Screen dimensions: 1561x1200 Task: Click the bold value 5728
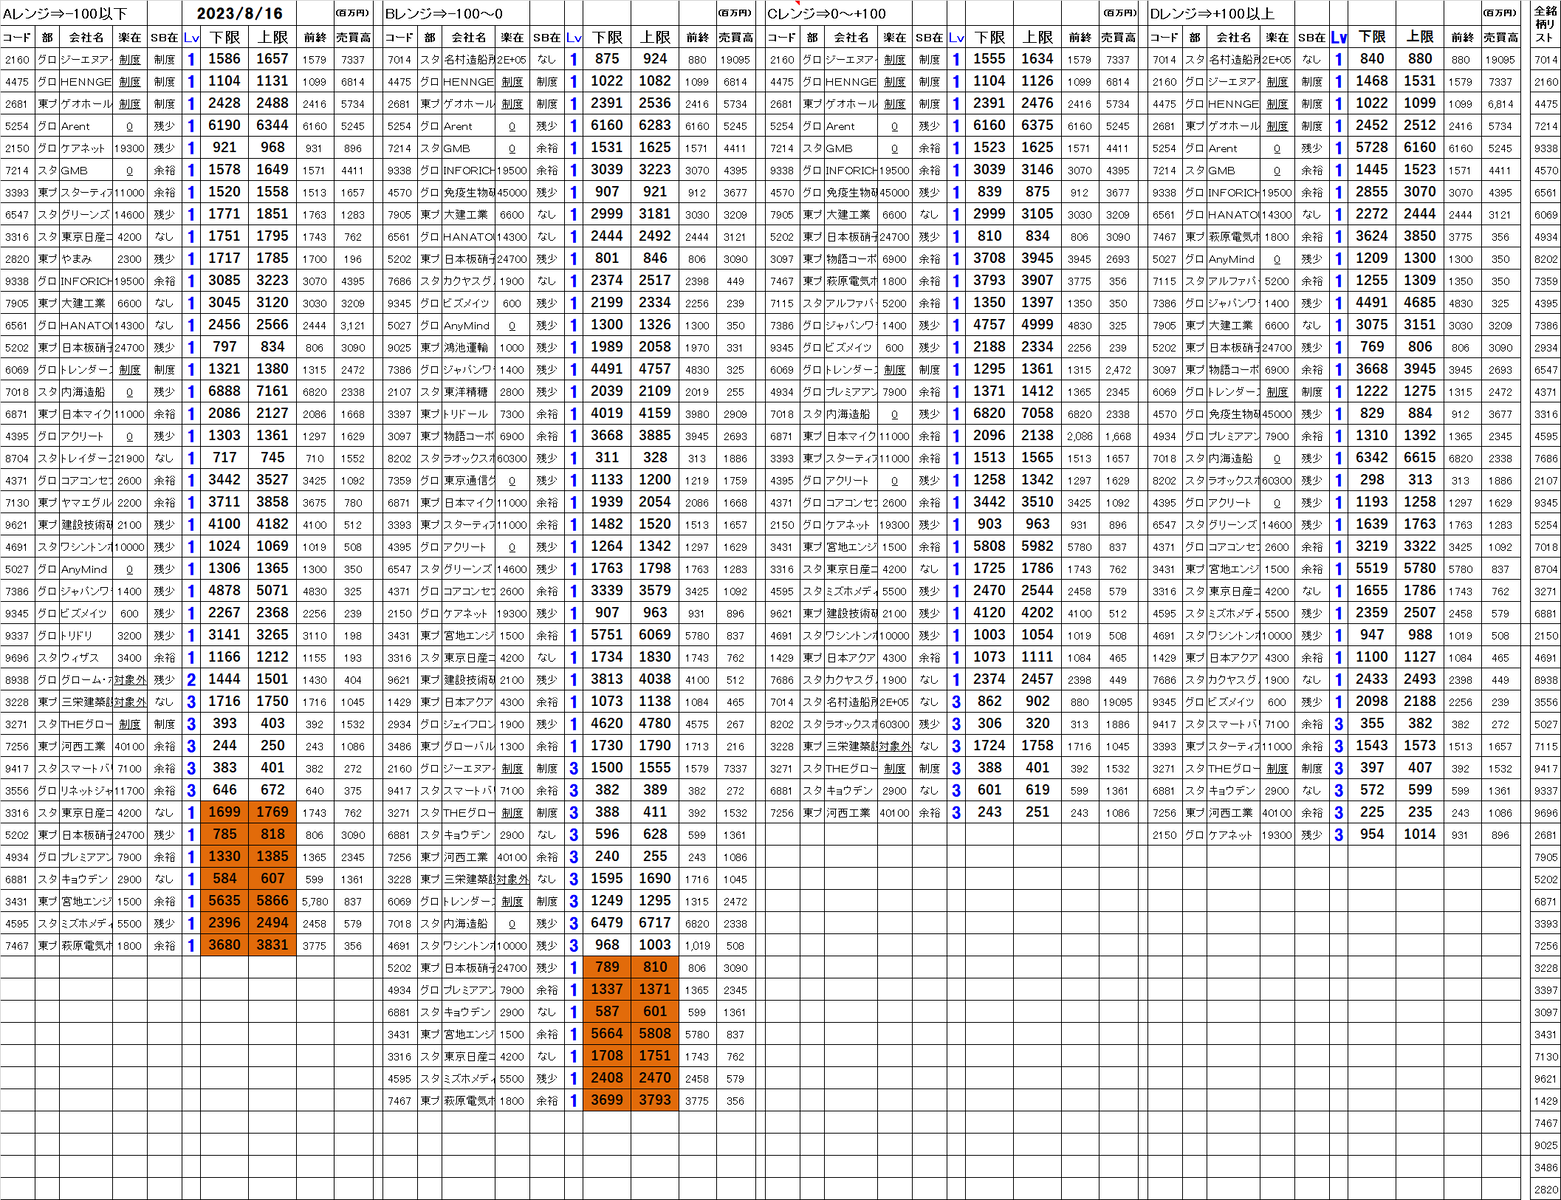tap(1372, 148)
